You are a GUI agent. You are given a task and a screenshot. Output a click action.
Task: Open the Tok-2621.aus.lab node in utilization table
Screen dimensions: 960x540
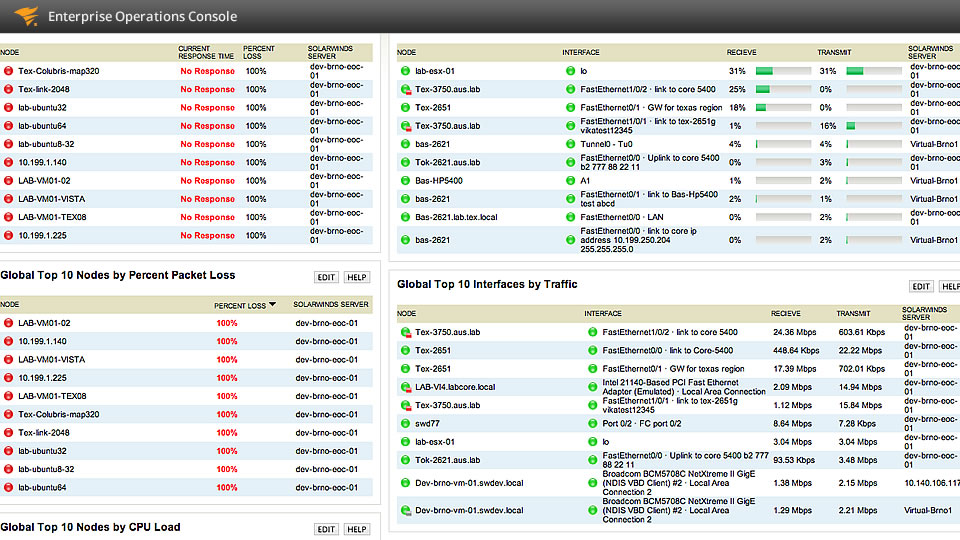pyautogui.click(x=448, y=163)
